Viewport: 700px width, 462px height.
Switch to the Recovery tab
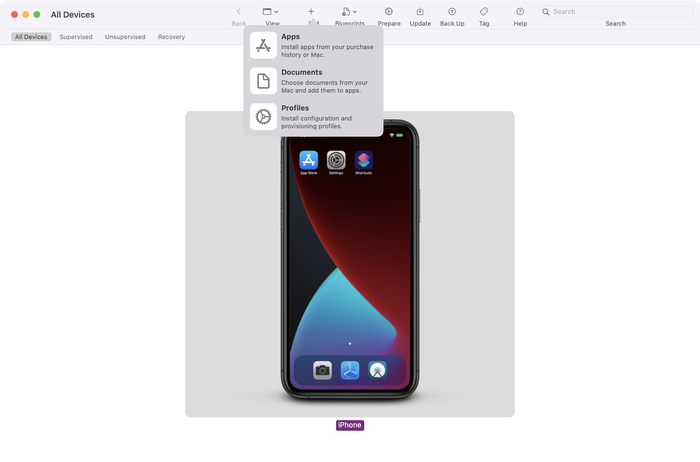click(171, 37)
